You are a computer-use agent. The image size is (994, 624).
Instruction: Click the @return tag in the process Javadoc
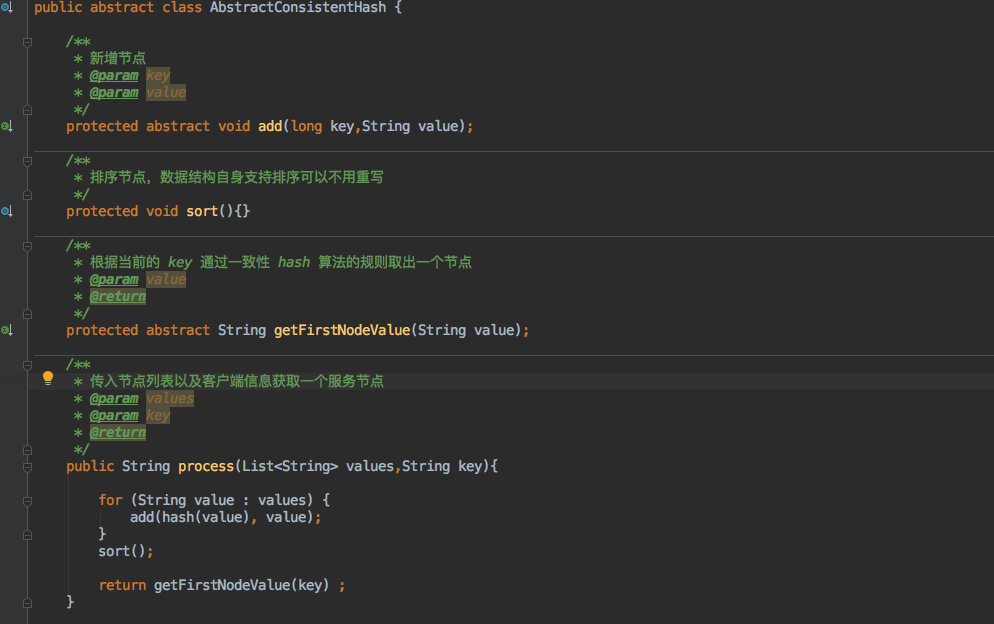click(x=117, y=432)
